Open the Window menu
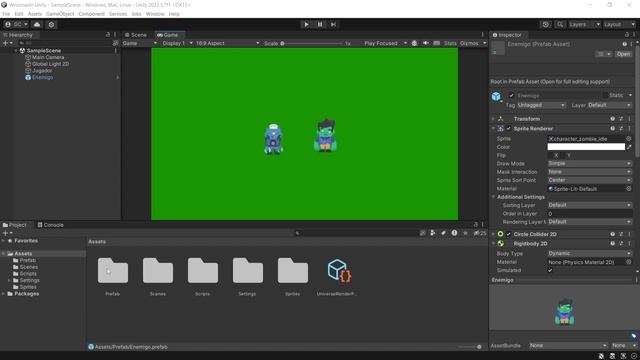The image size is (640, 360). [155, 14]
